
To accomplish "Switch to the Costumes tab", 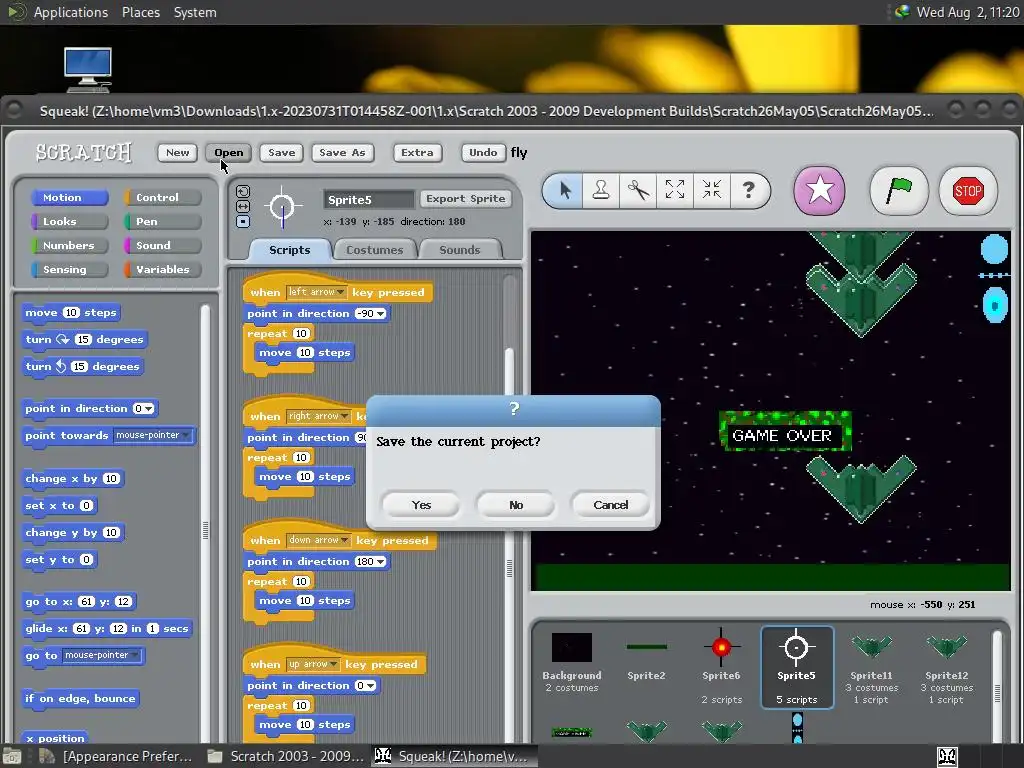I will [374, 249].
